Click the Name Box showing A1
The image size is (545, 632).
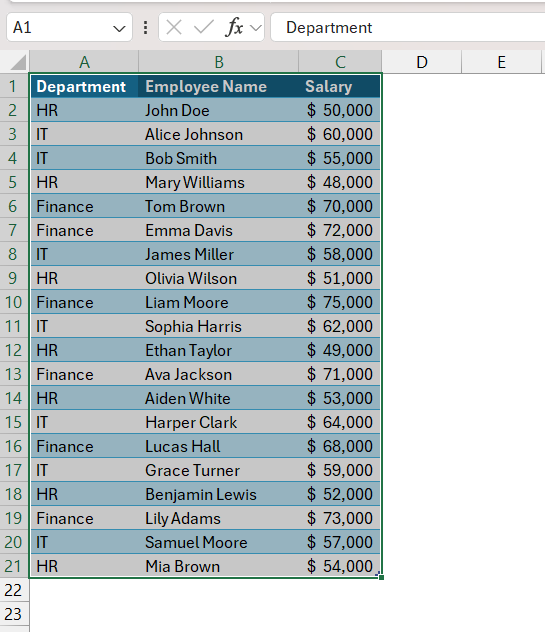pos(69,27)
